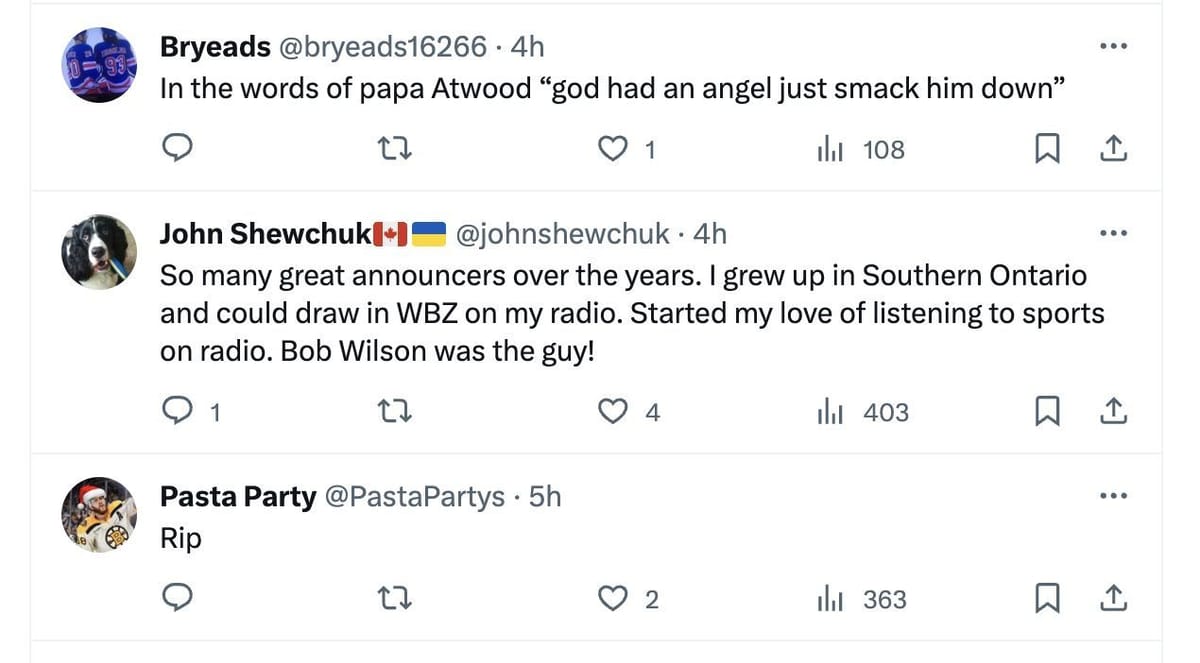Viewport: 1200px width, 663px height.
Task: Open more options for Pasta Party's tweet
Action: (x=1113, y=496)
